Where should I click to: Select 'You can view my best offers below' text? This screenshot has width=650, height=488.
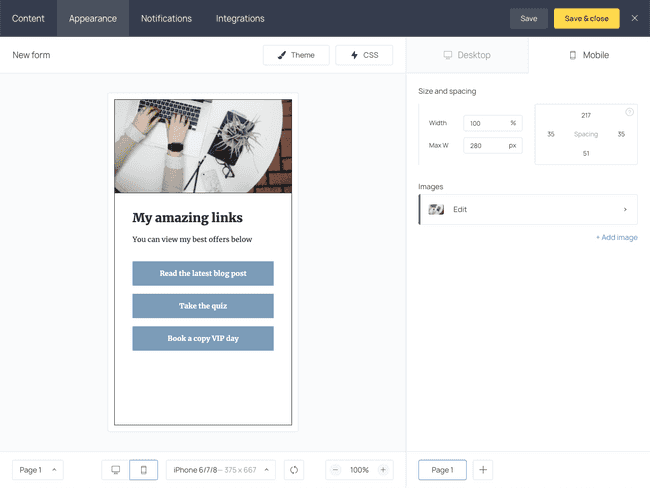192,239
